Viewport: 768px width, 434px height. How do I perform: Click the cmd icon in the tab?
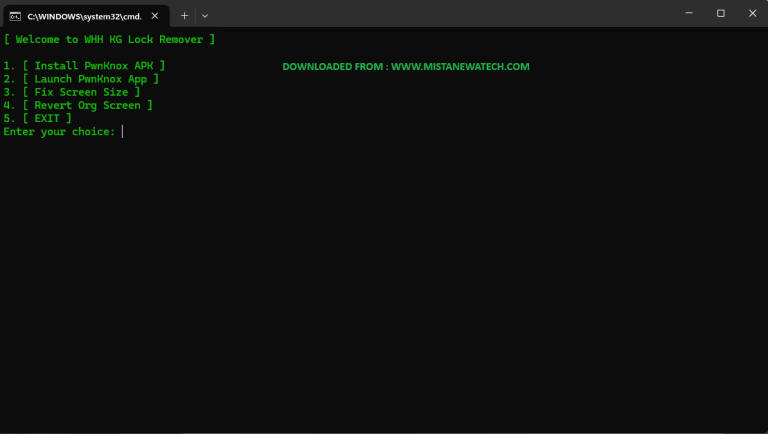[15, 15]
